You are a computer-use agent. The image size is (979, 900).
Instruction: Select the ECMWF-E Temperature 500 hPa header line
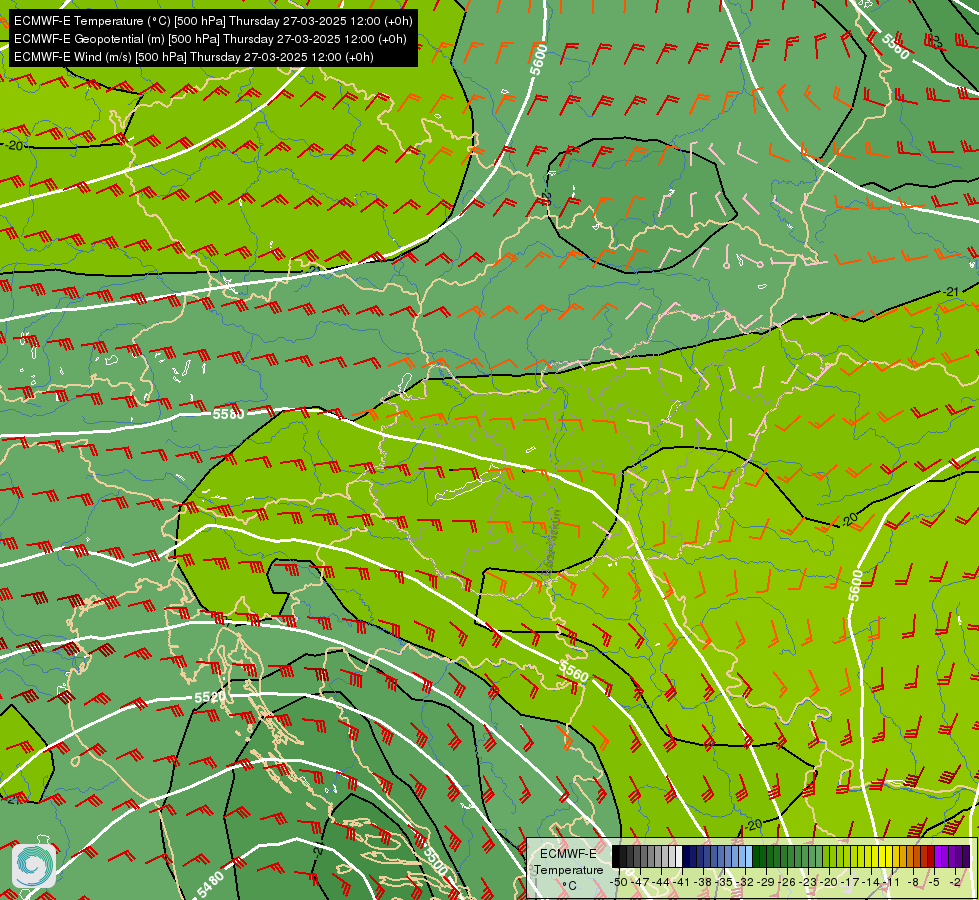(x=213, y=21)
